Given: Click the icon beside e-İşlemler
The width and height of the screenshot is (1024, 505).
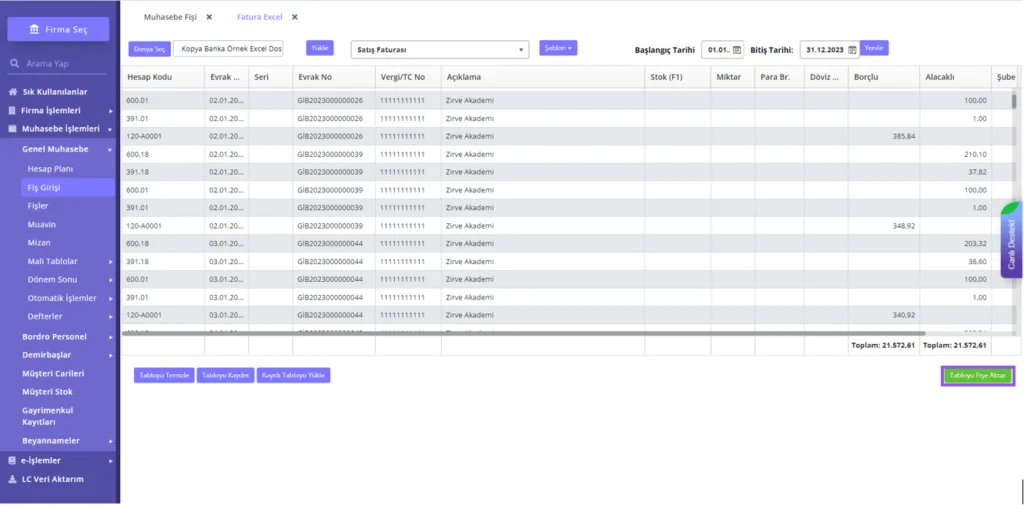Looking at the screenshot, I should coord(12,461).
